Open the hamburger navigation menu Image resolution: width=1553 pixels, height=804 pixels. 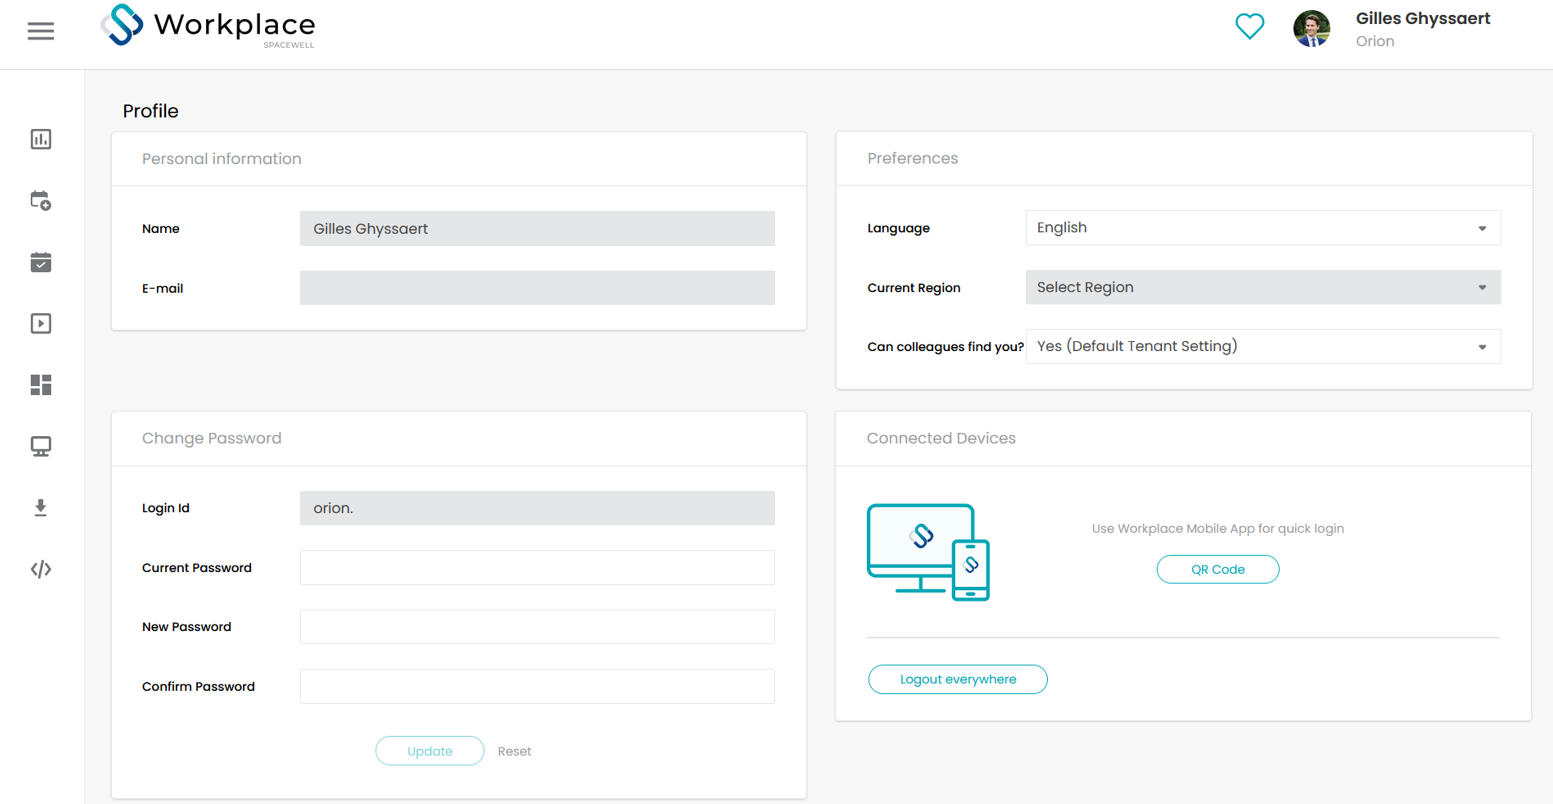41,31
